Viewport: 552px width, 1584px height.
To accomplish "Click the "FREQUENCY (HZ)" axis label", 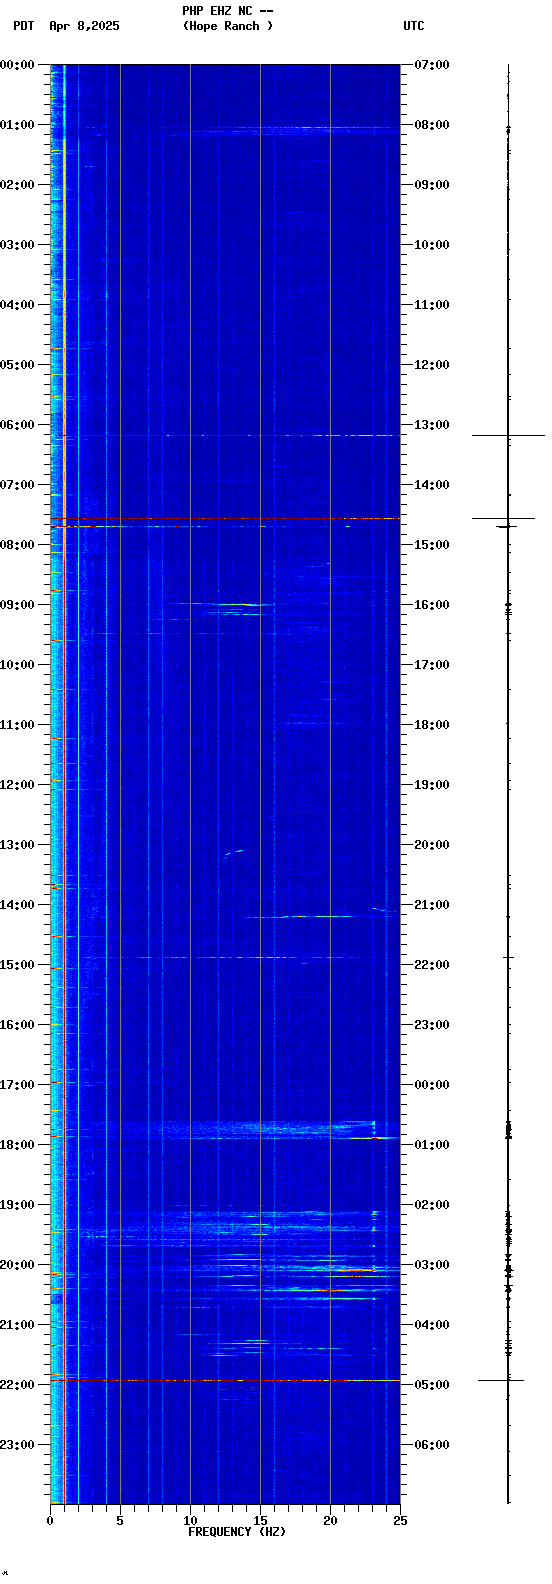I will coord(236,1532).
